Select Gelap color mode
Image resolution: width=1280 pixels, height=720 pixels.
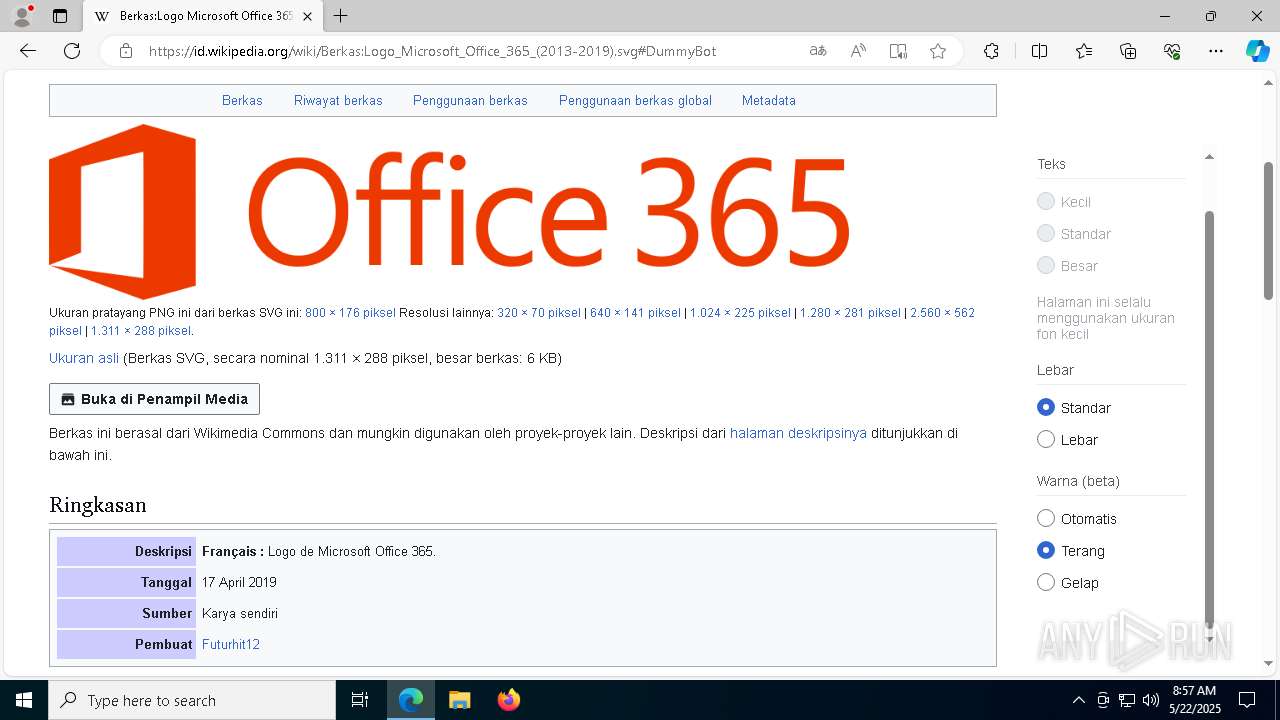click(x=1046, y=583)
